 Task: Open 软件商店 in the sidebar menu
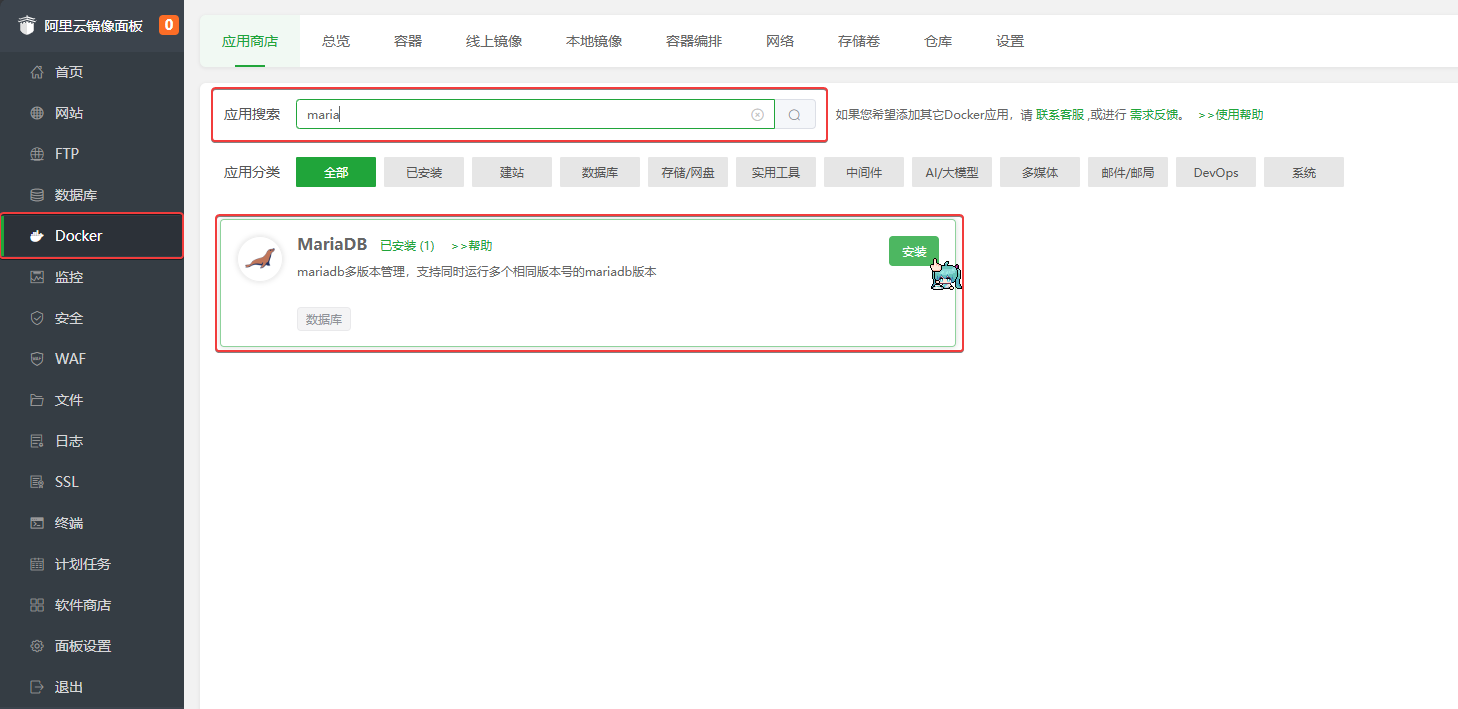(92, 605)
